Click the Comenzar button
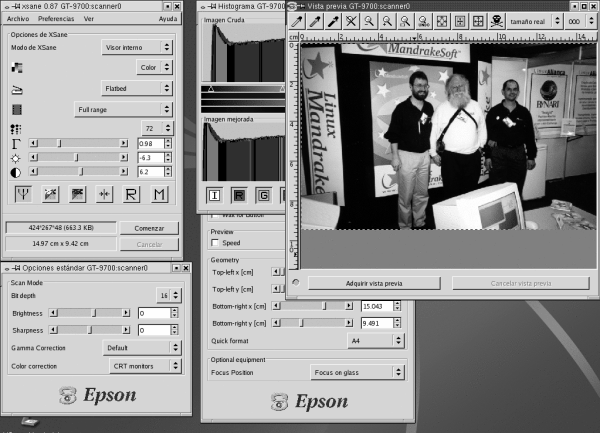600x433 pixels. click(x=149, y=228)
